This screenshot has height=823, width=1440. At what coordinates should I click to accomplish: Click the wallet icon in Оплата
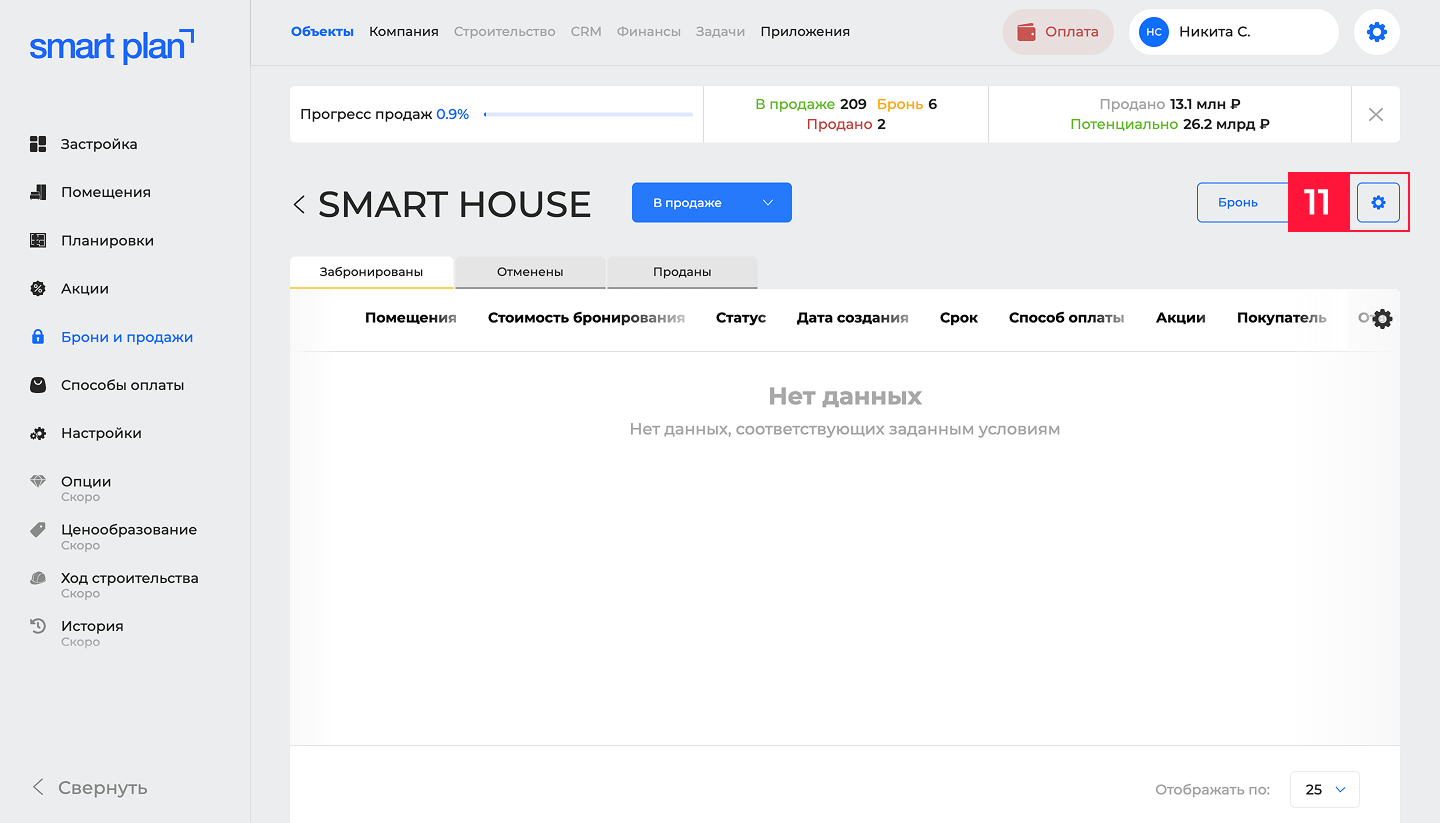click(x=1027, y=32)
